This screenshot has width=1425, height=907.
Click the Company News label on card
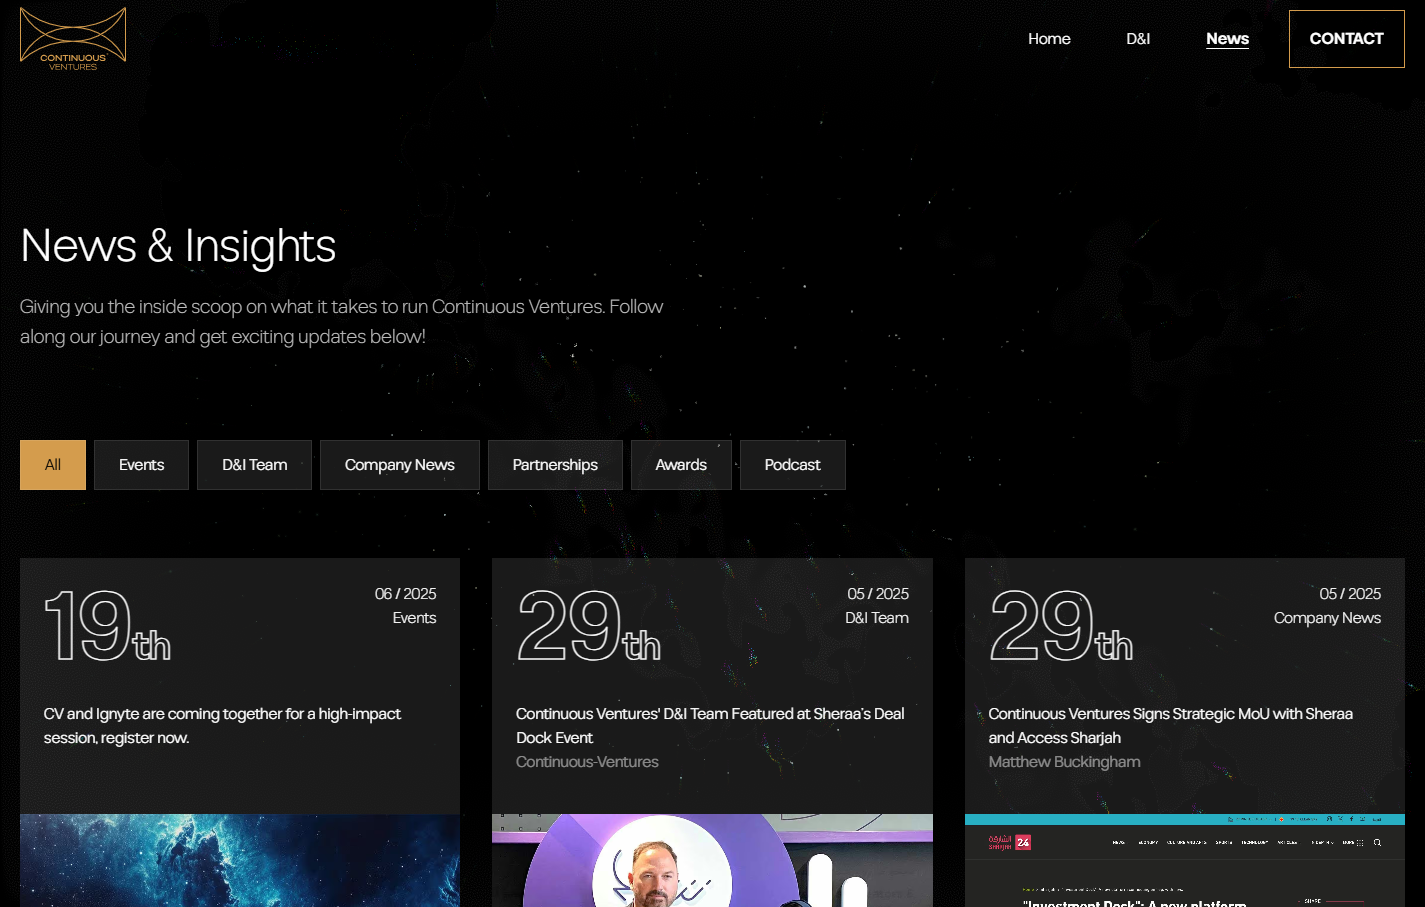(x=1327, y=618)
